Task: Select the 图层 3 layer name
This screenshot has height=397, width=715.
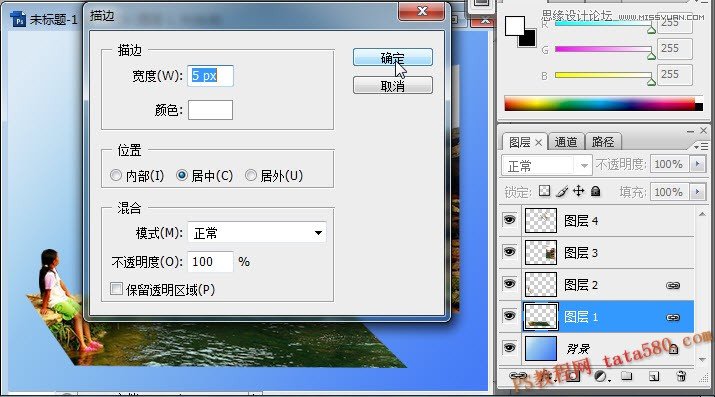Action: 581,253
